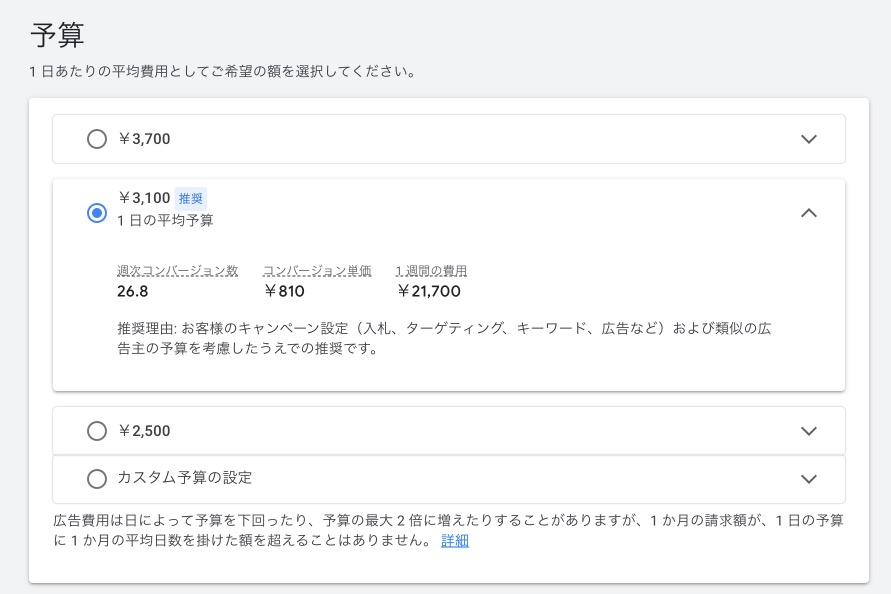Click the コンバージョン単価 metric label
The height and width of the screenshot is (594, 891).
click(317, 270)
